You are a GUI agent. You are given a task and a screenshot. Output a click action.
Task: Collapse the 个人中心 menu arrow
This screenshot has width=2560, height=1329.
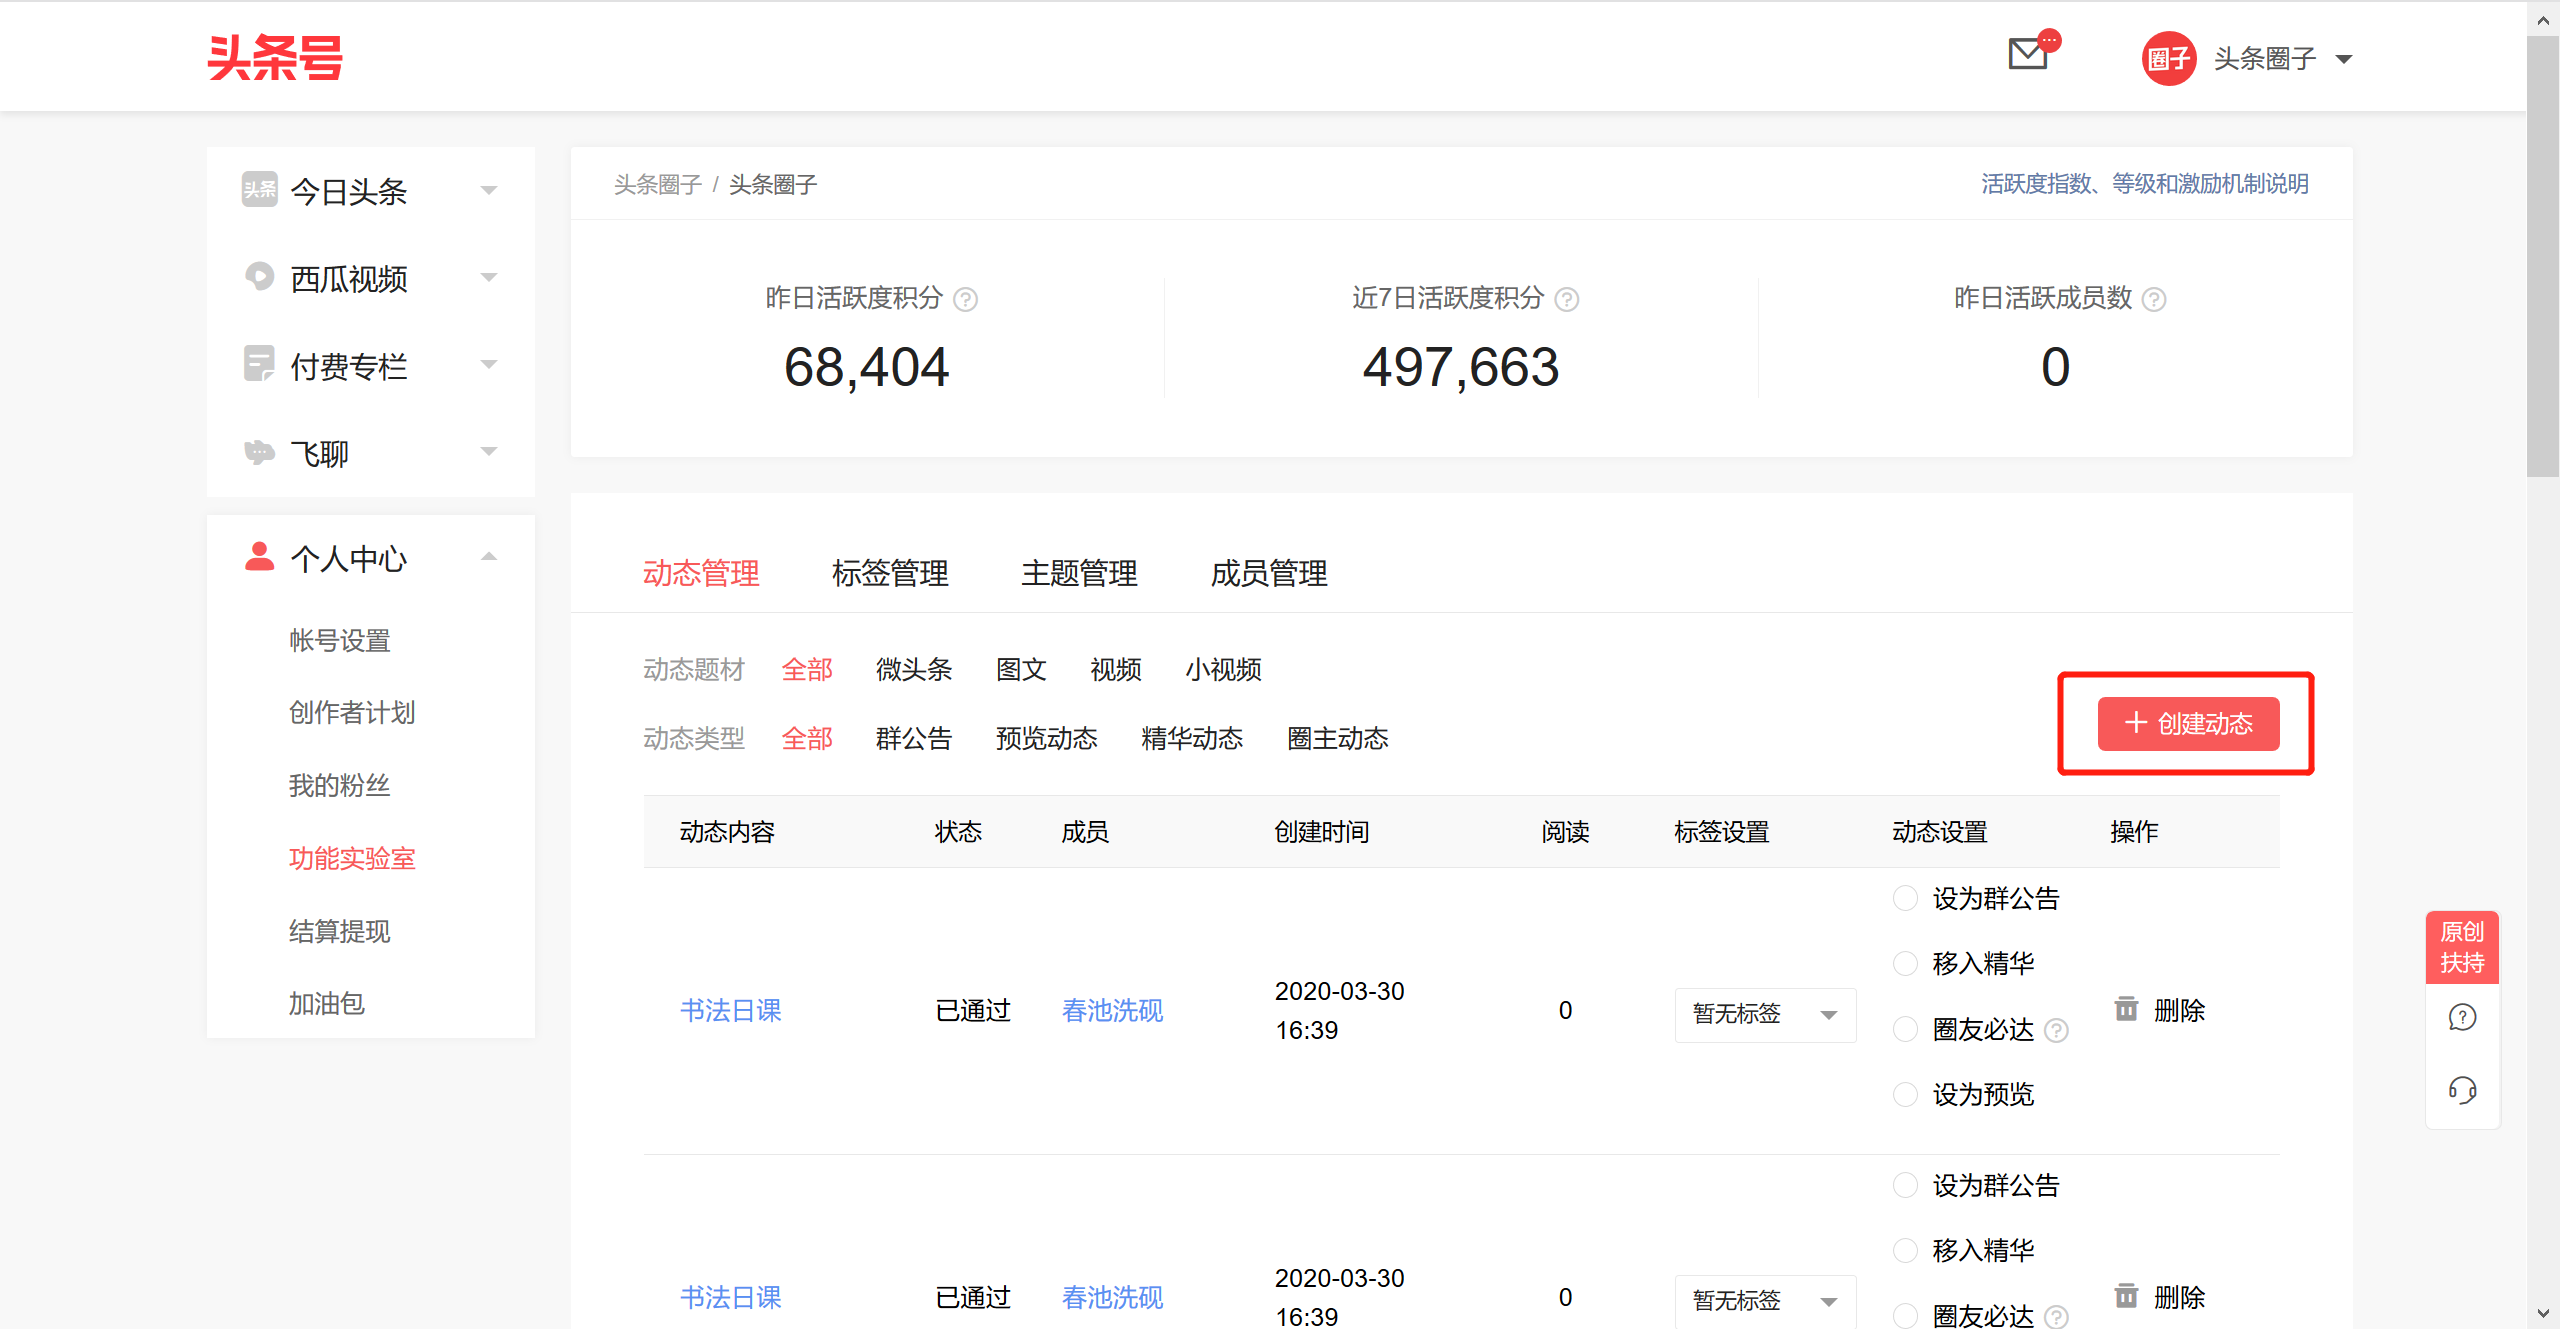(x=489, y=556)
